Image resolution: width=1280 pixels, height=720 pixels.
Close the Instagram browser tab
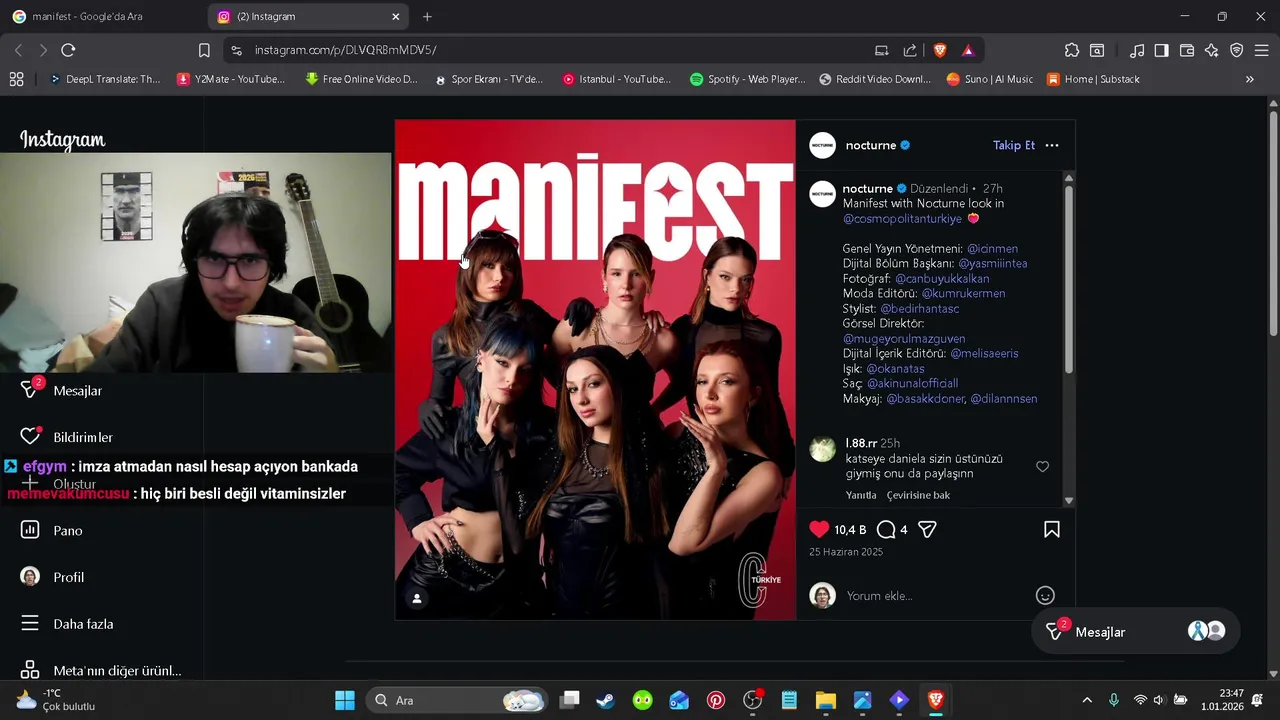tap(395, 16)
